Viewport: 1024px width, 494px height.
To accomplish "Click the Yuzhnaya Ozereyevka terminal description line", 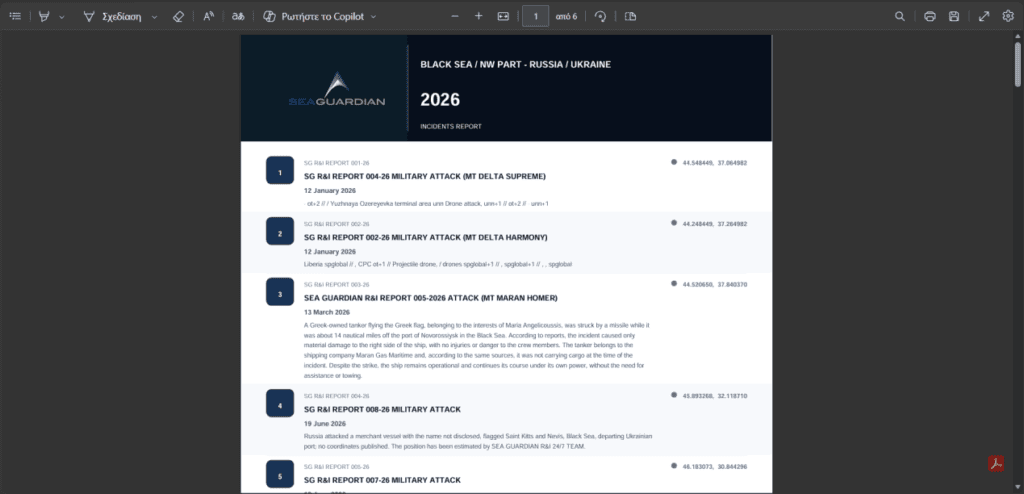I will 426,203.
